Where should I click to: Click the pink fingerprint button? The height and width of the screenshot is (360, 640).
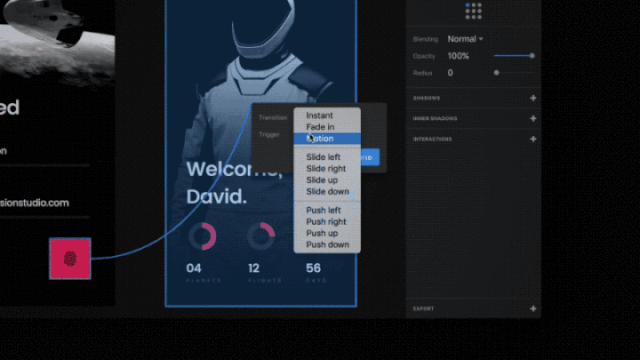point(70,259)
